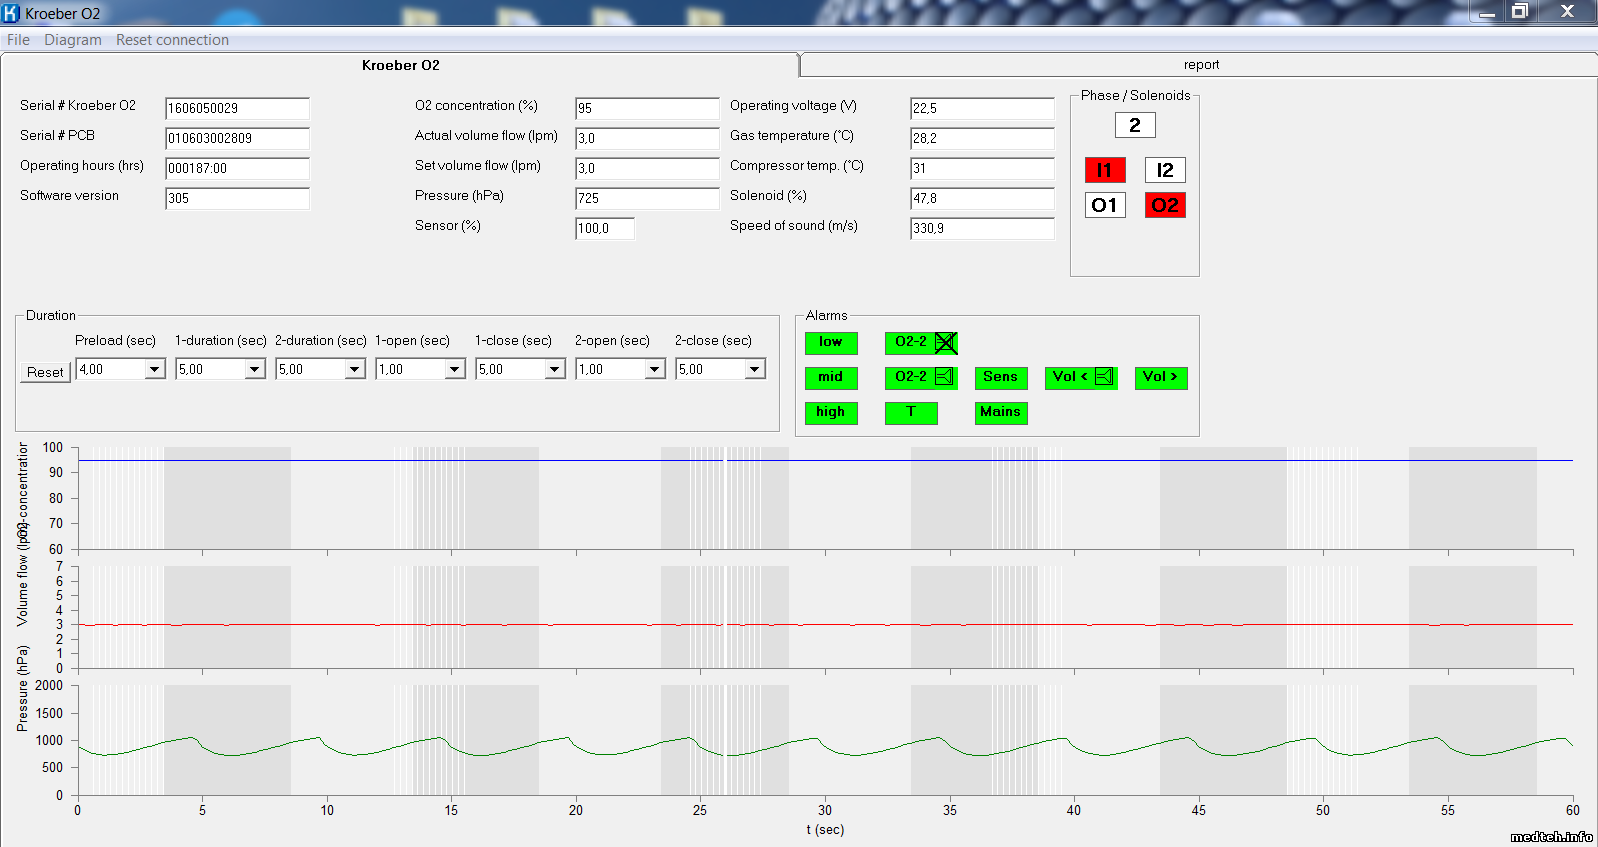Click the crossed-out speaker icon beside O2-2
The width and height of the screenshot is (1598, 847).
point(945,343)
